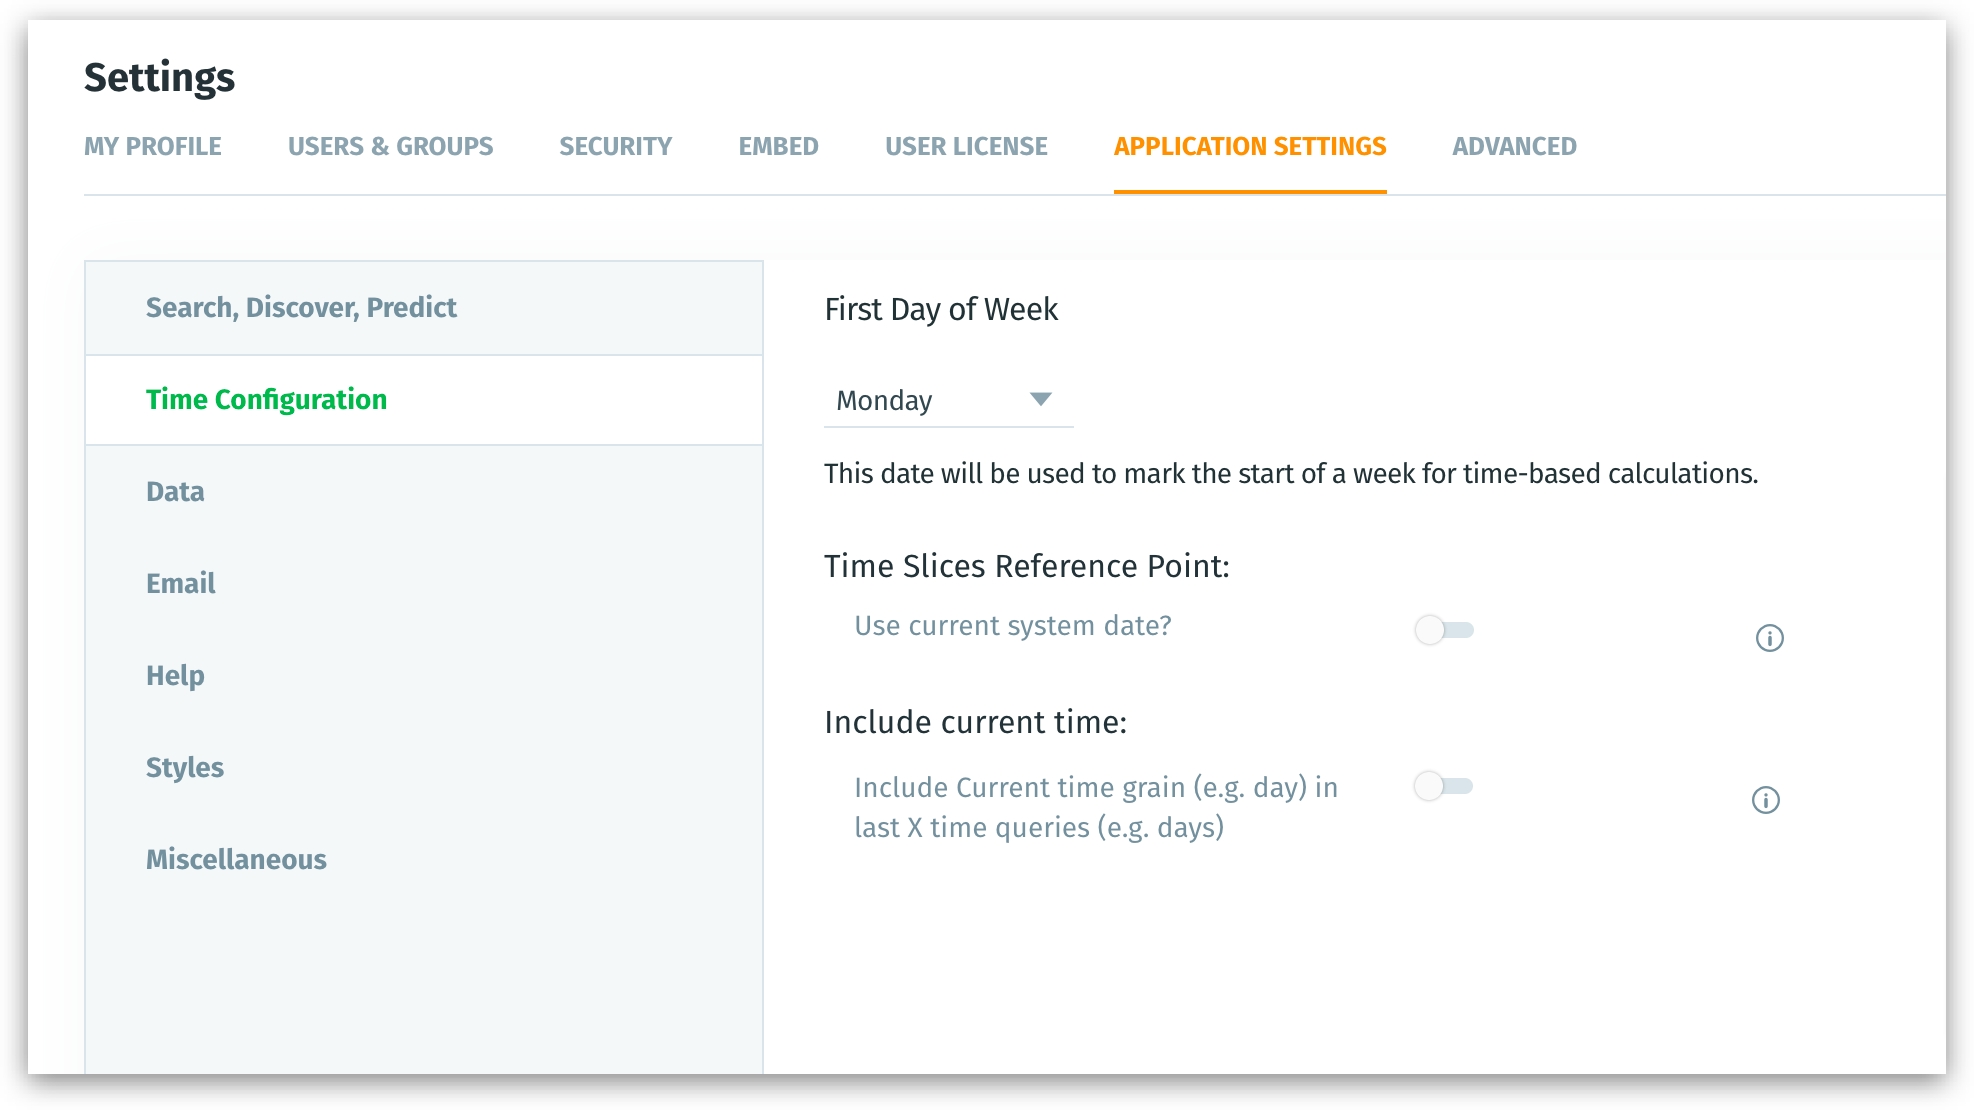
Task: Select the Embed tab
Action: [x=778, y=146]
